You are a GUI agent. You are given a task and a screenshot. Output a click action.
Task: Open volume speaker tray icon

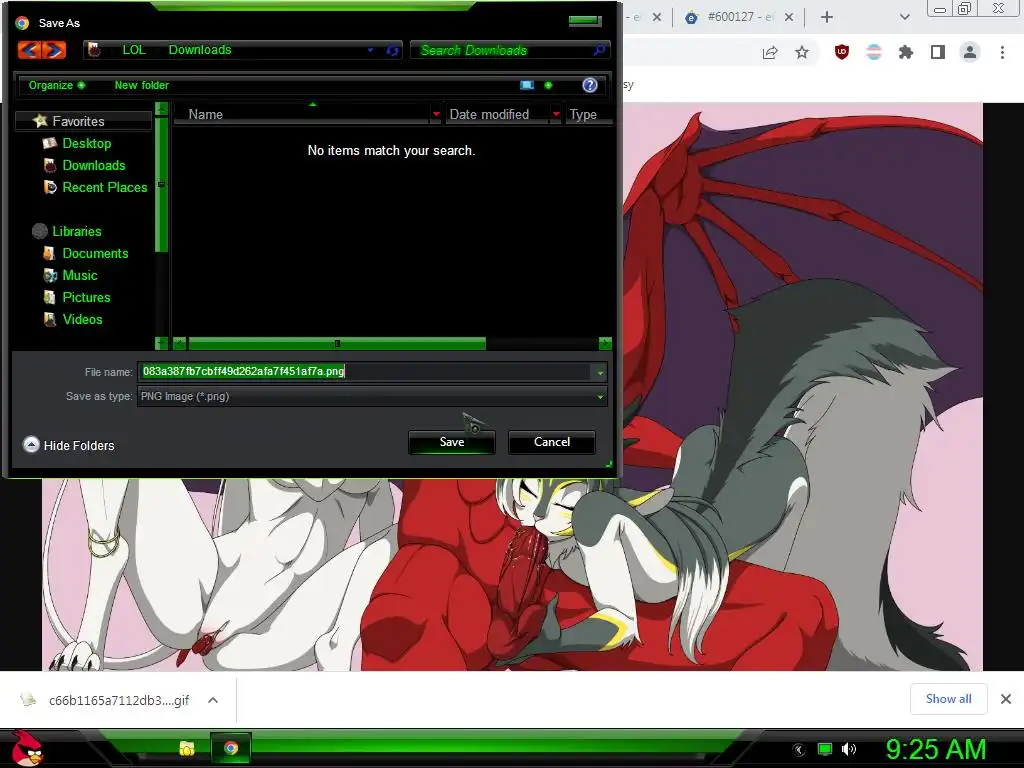coord(849,750)
